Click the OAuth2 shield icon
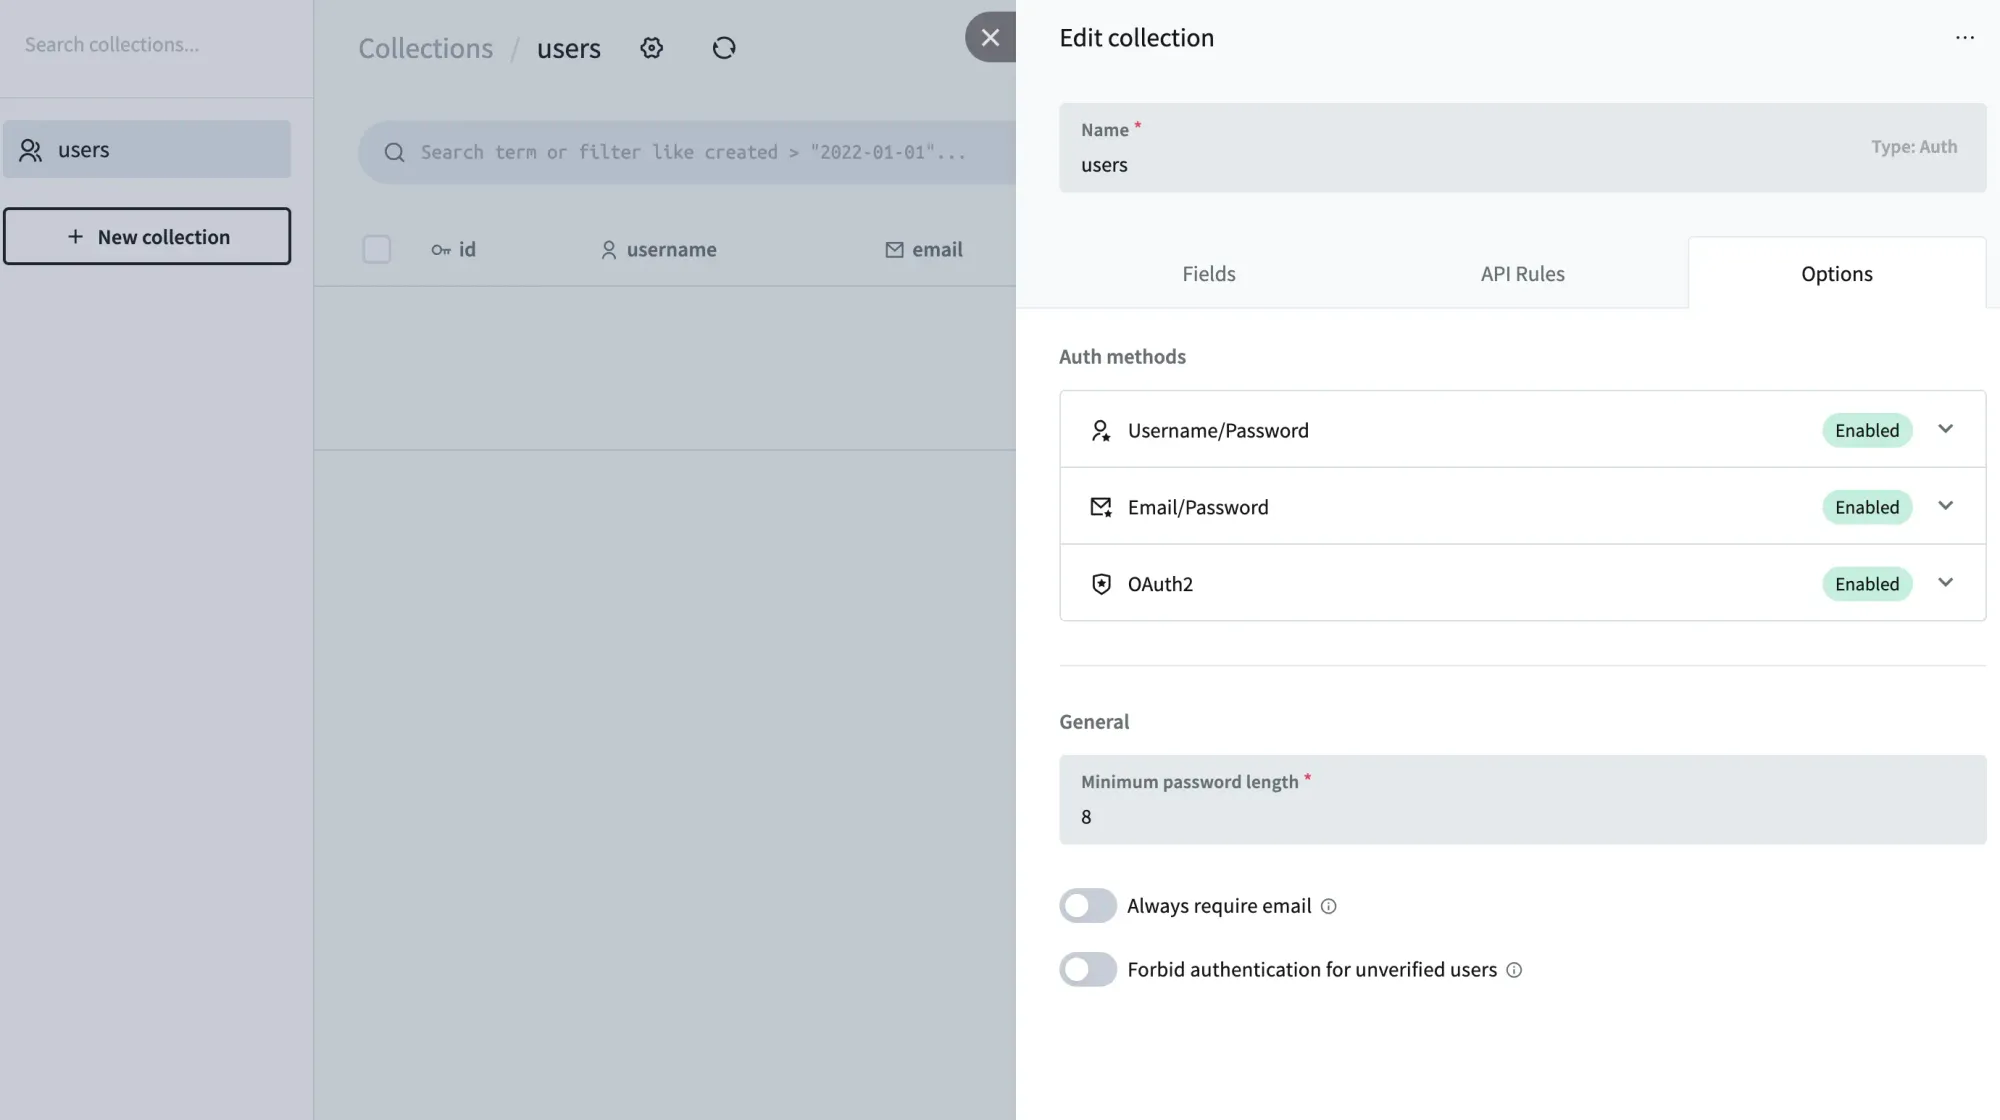 click(1101, 584)
